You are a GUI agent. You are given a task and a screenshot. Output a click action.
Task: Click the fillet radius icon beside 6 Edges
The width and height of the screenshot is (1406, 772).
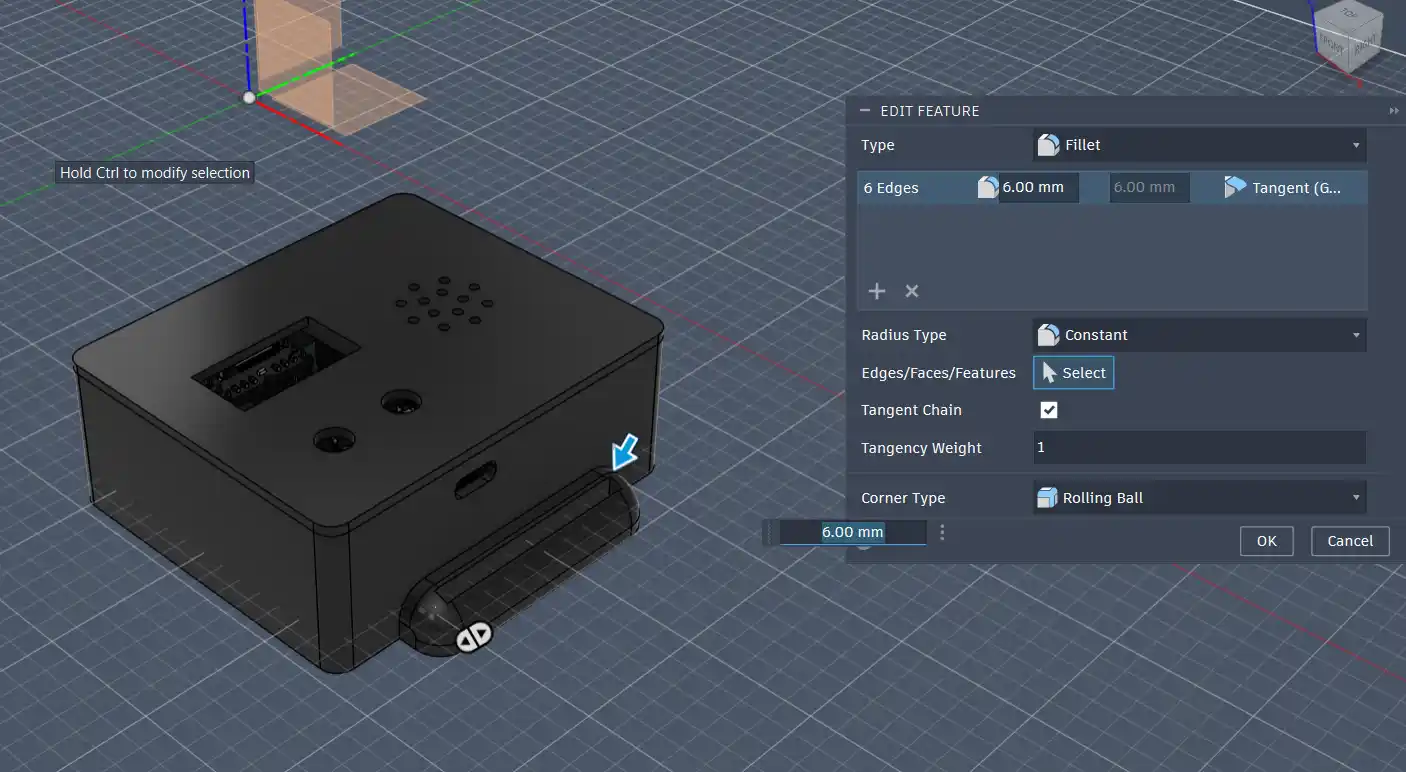987,187
